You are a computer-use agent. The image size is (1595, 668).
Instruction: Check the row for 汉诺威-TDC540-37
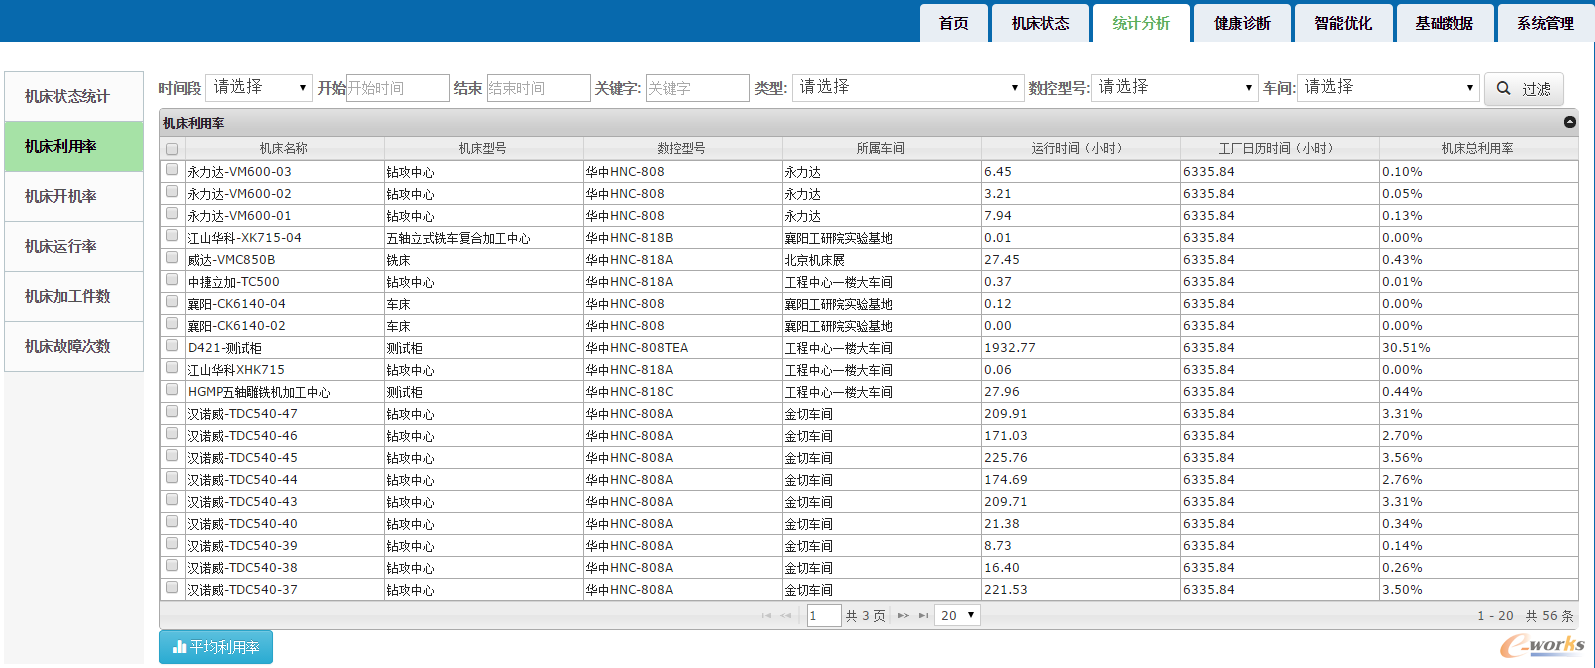tap(172, 588)
